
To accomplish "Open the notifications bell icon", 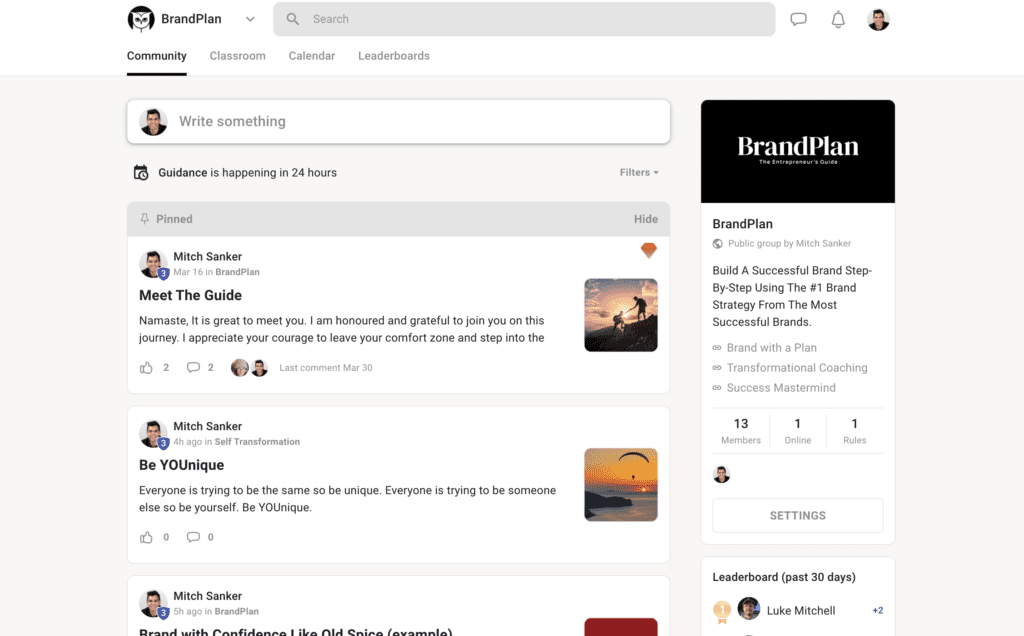I will click(x=838, y=20).
